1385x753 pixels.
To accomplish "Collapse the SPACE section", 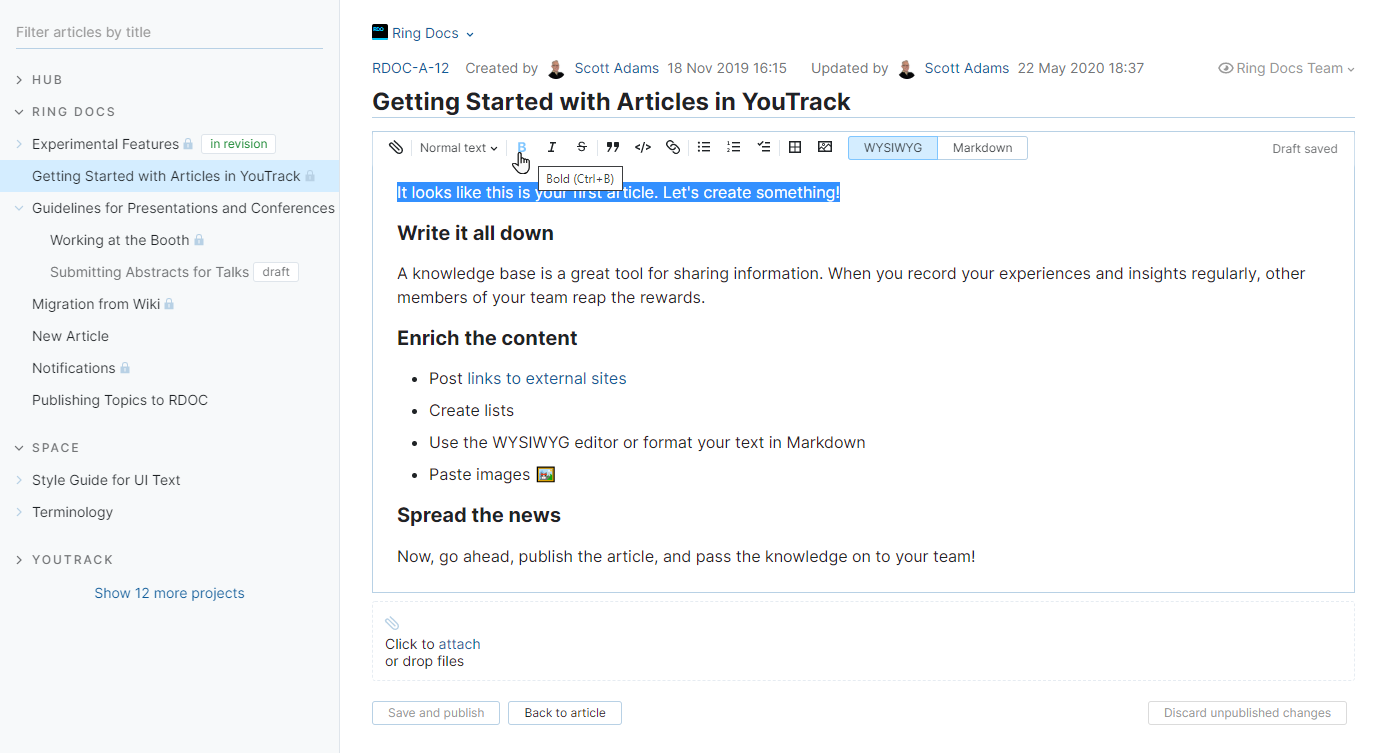I will (19, 448).
